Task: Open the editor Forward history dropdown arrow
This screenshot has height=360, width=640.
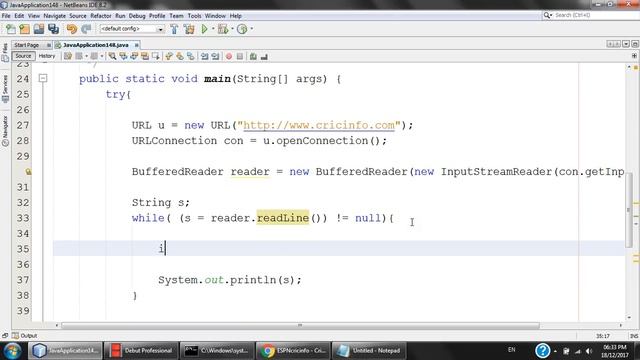Action: point(101,56)
